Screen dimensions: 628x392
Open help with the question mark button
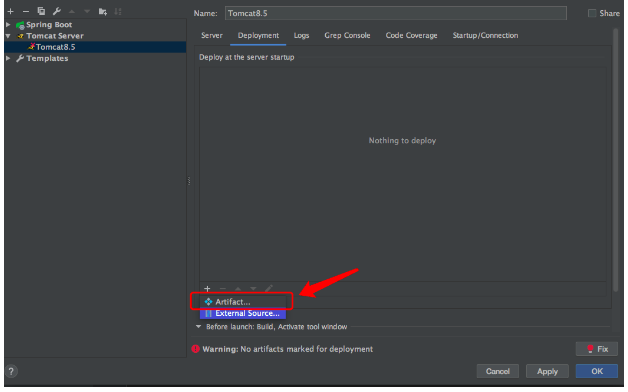click(11, 371)
